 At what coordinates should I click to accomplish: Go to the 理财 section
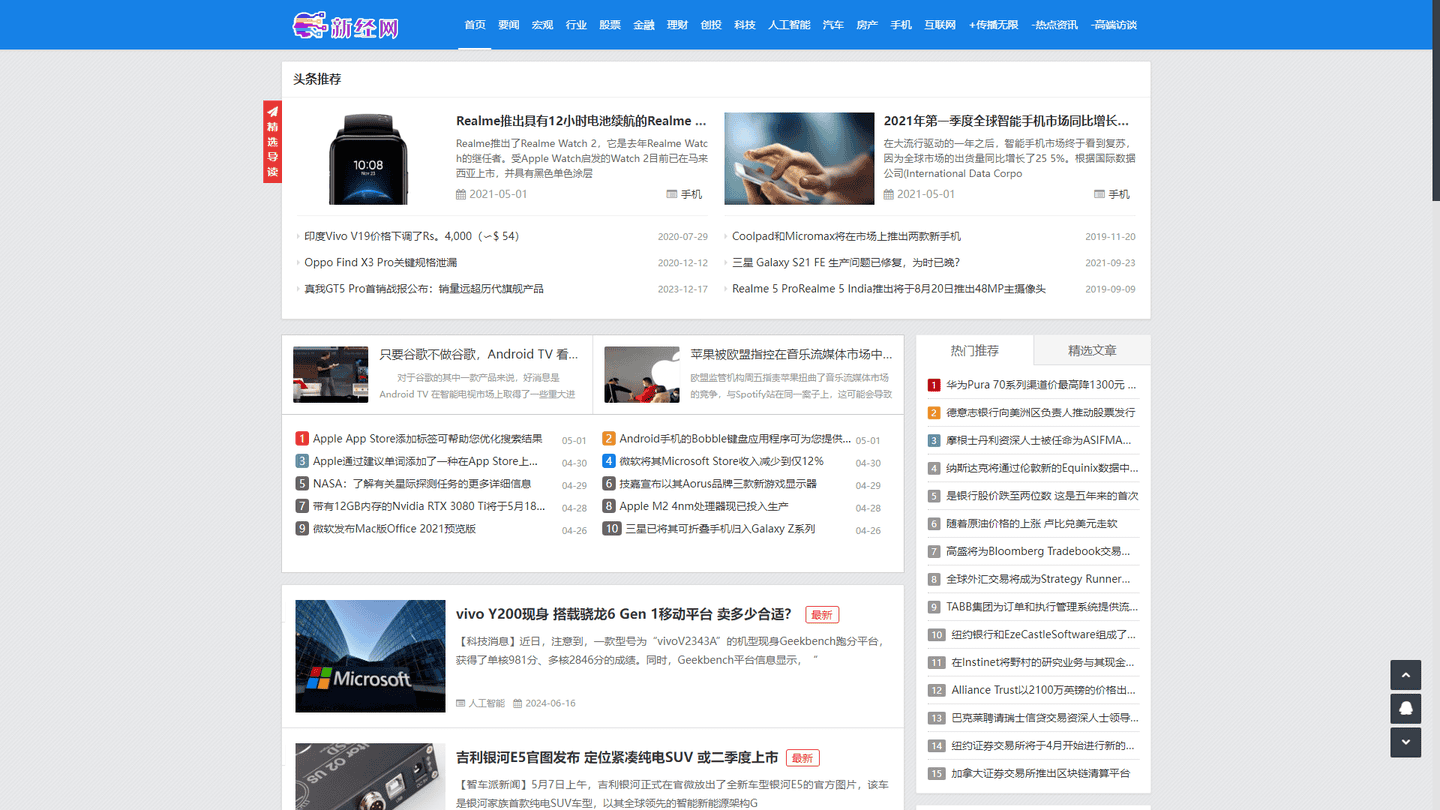677,25
